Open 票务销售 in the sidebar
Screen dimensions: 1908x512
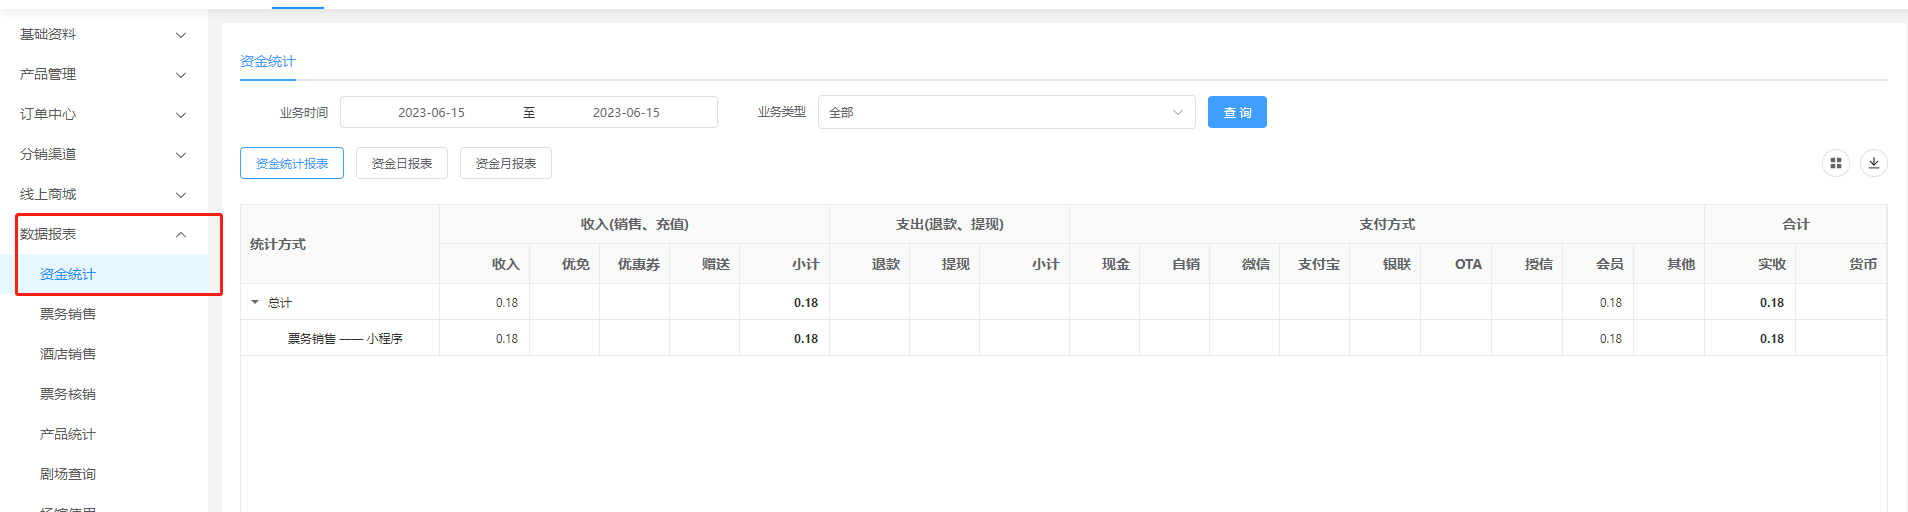pyautogui.click(x=68, y=314)
